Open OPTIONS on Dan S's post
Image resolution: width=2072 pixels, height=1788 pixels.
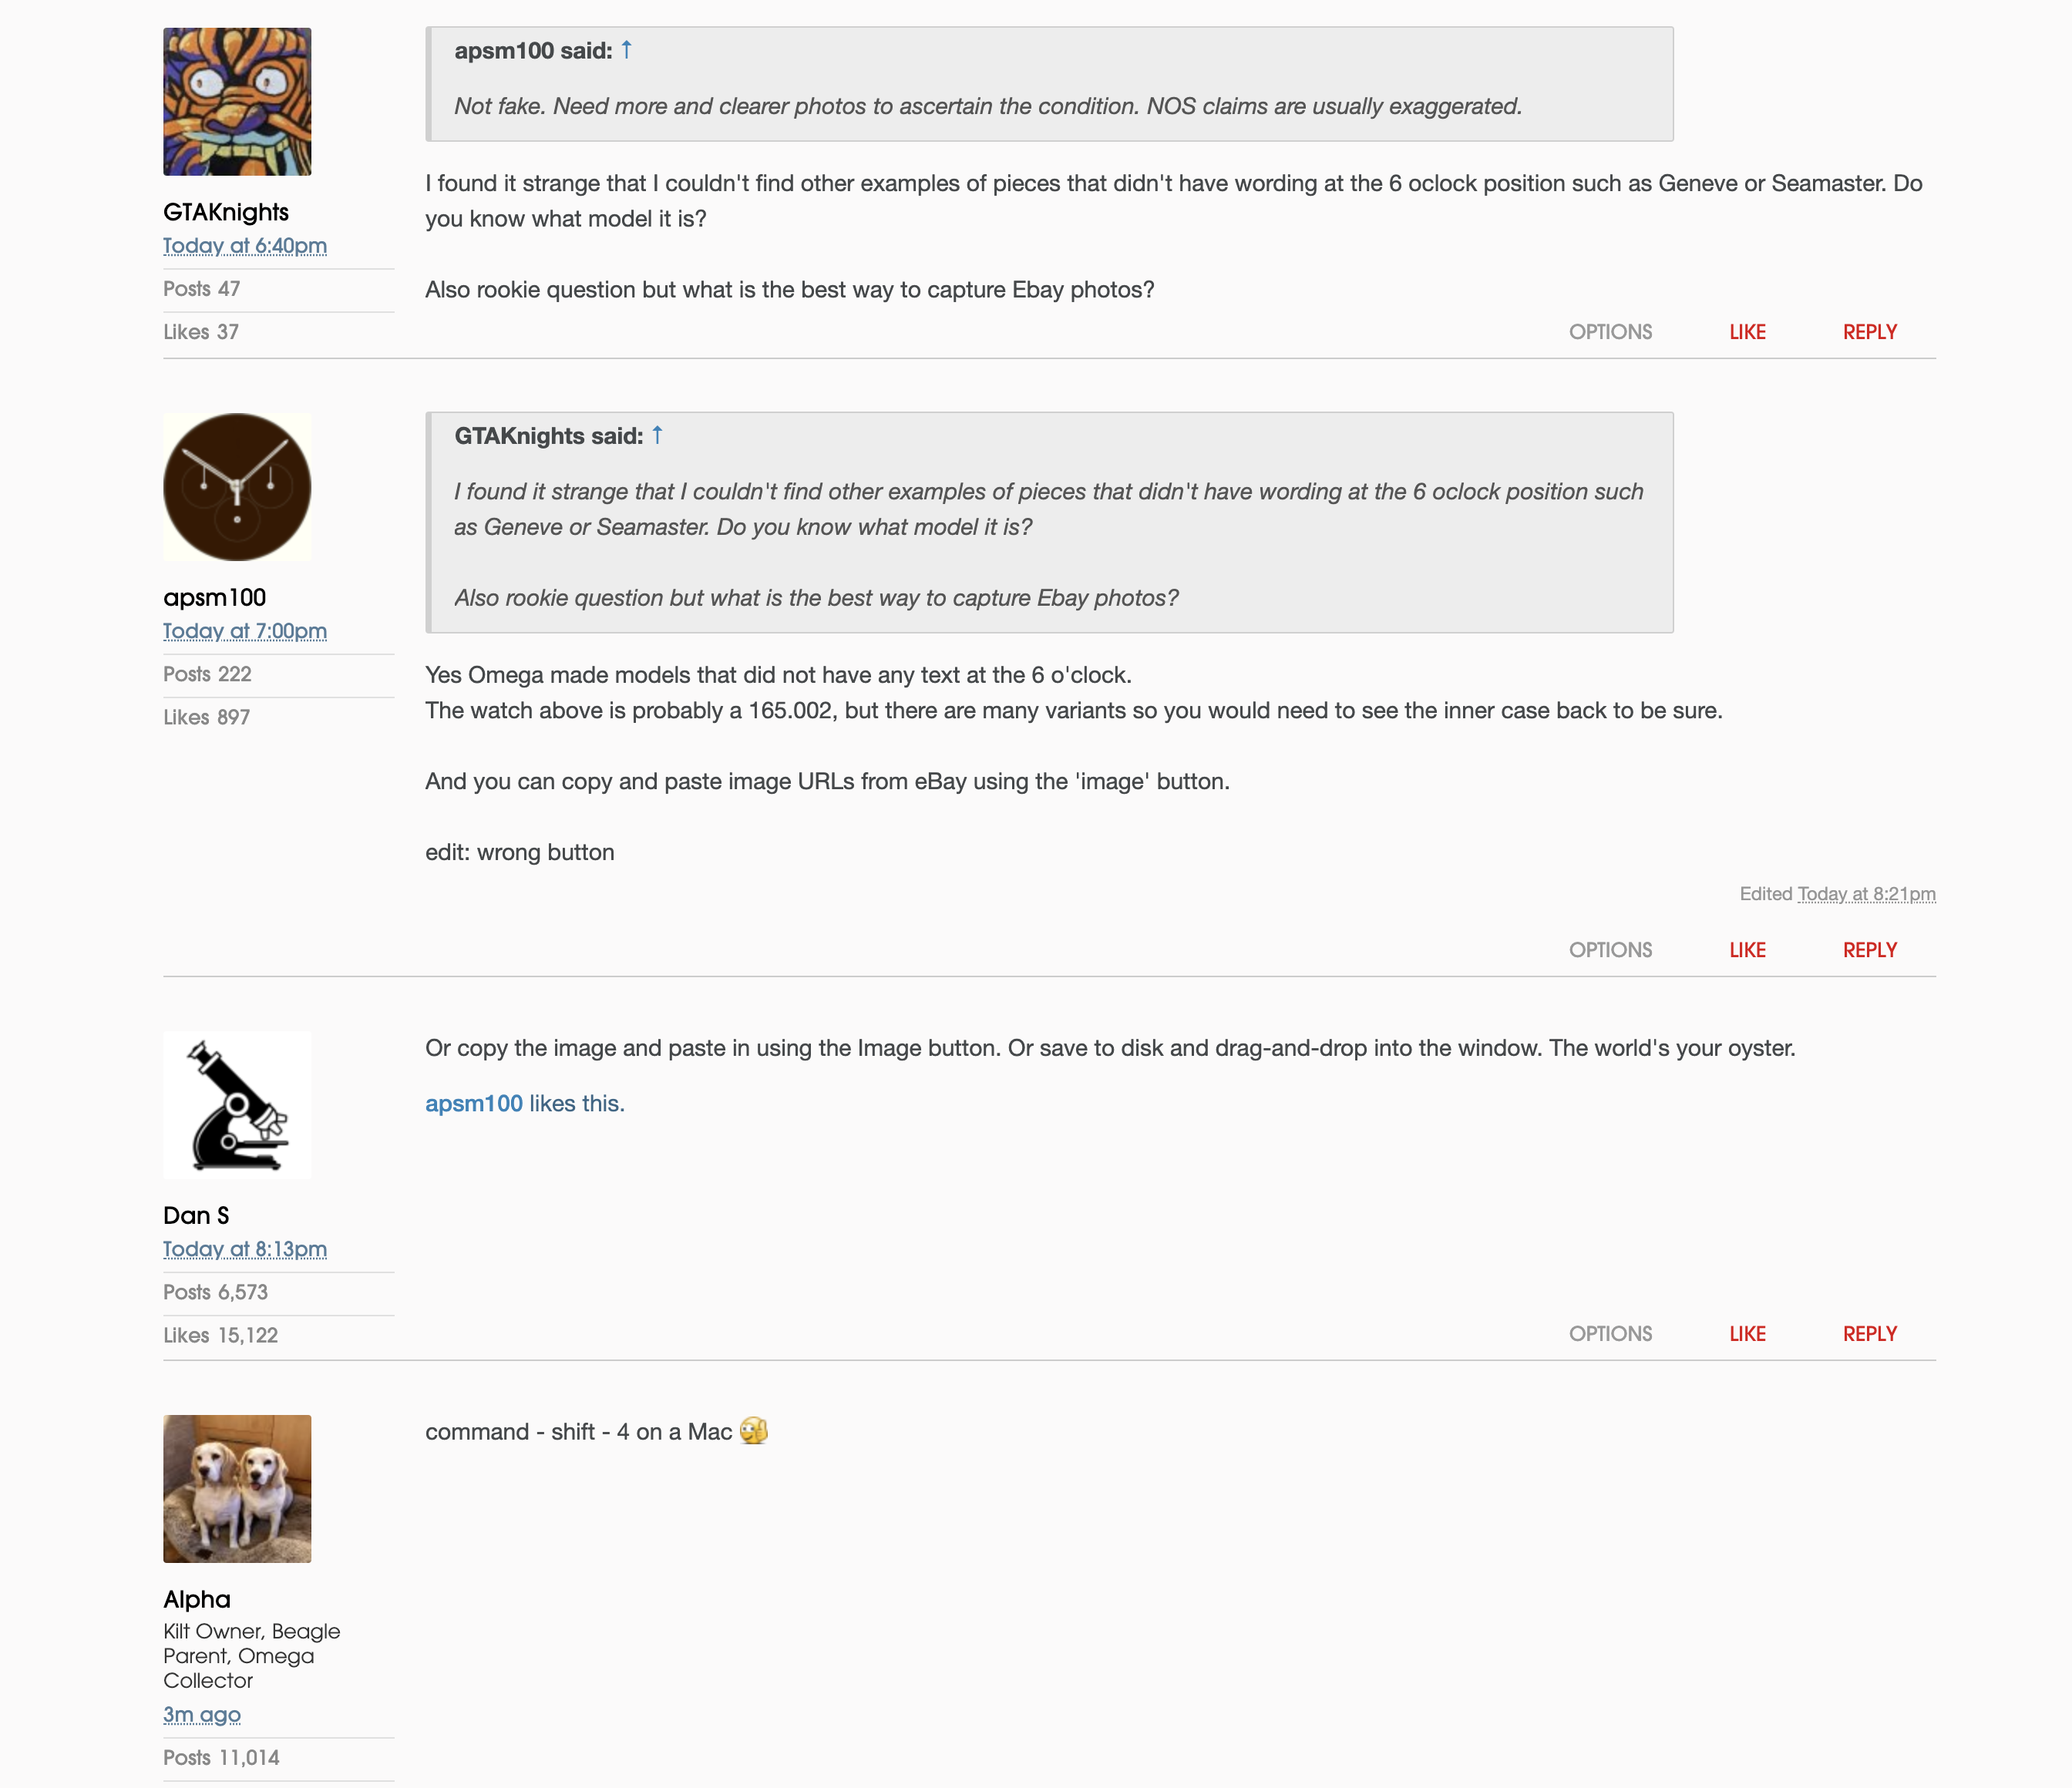1610,1334
